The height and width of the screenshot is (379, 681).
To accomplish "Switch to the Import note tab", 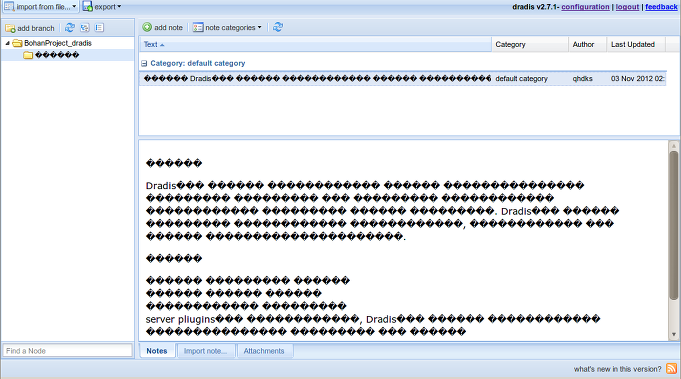I will pos(205,351).
